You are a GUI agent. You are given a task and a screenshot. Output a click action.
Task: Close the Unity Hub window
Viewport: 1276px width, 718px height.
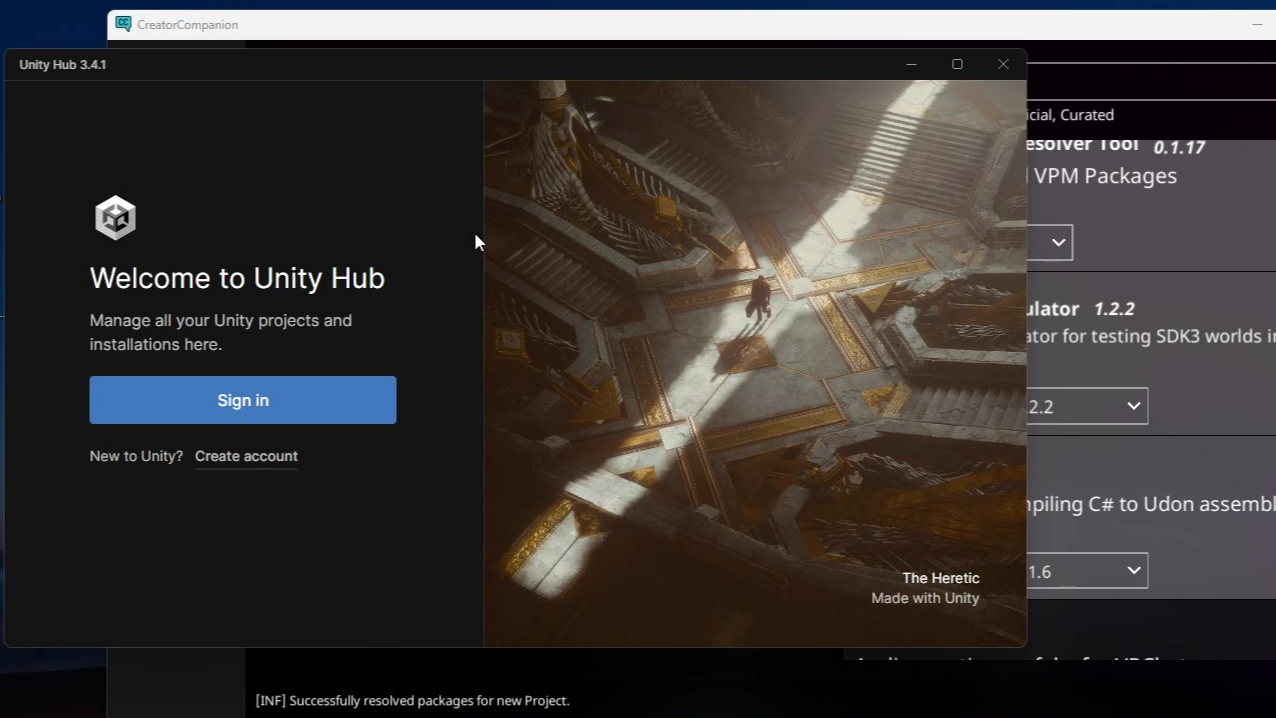point(1003,64)
